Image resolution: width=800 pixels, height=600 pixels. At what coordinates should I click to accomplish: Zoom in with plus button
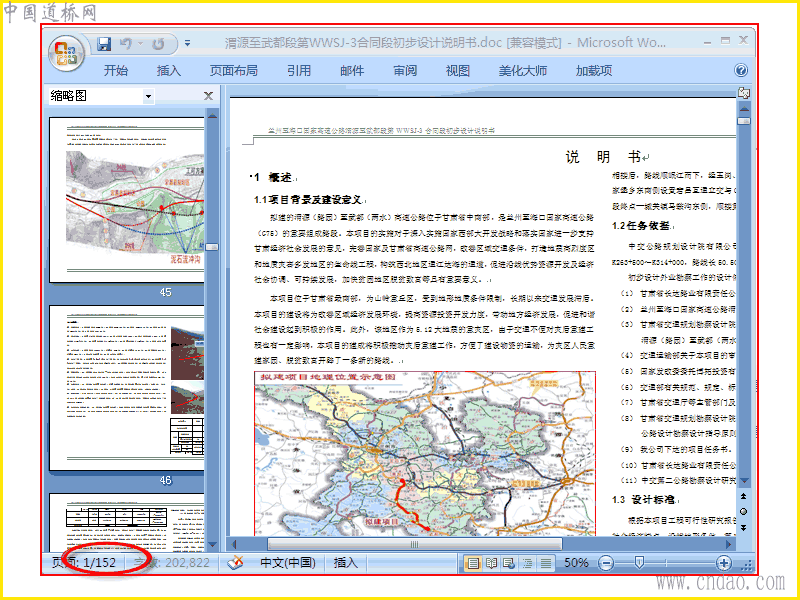click(x=723, y=563)
